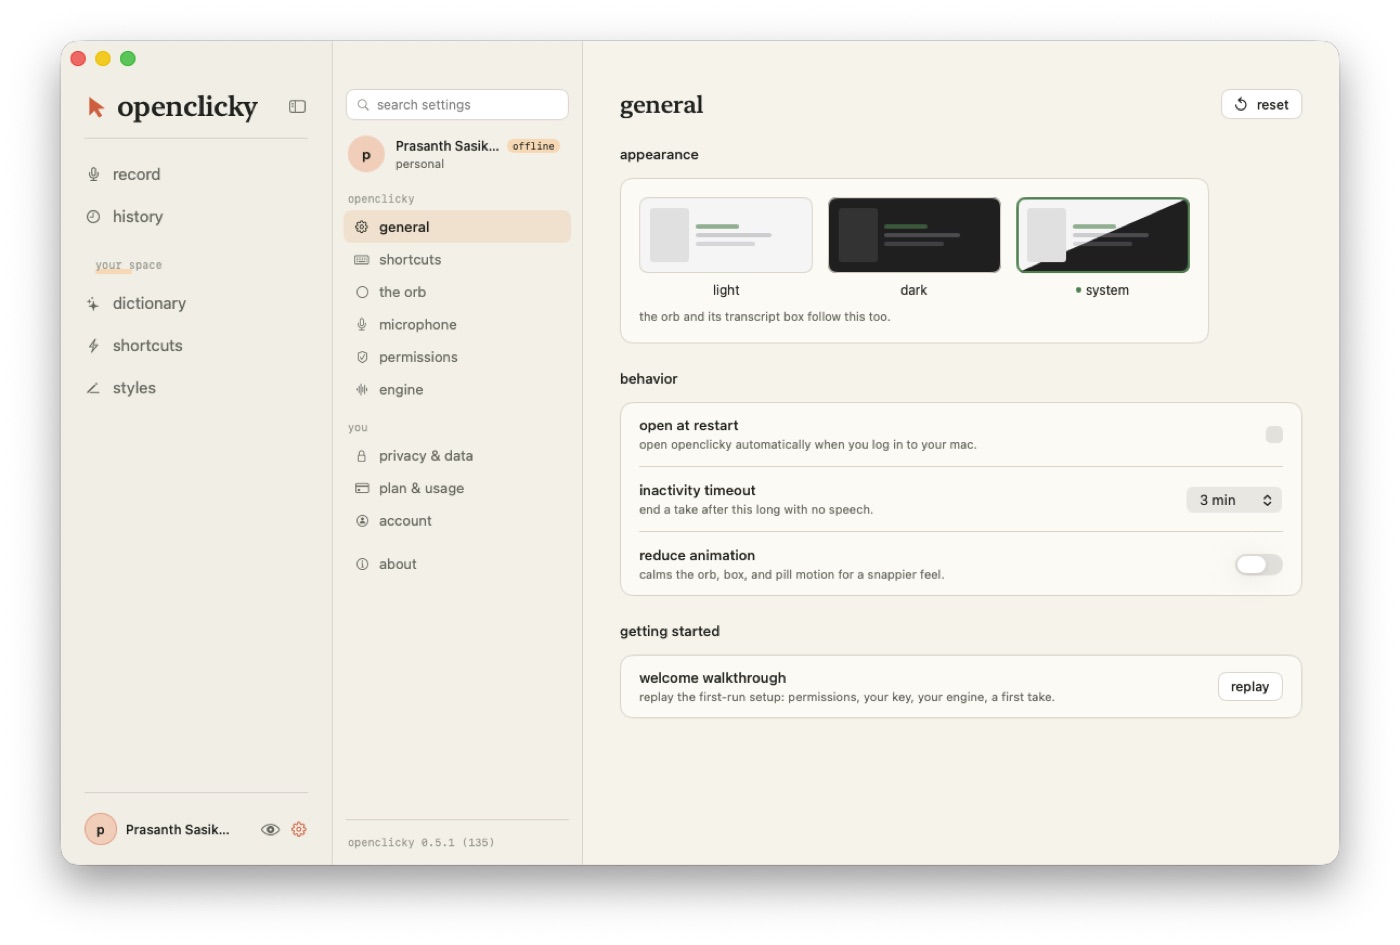1400x945 pixels.
Task: Click the magnifier icon in search settings
Action: 363,105
